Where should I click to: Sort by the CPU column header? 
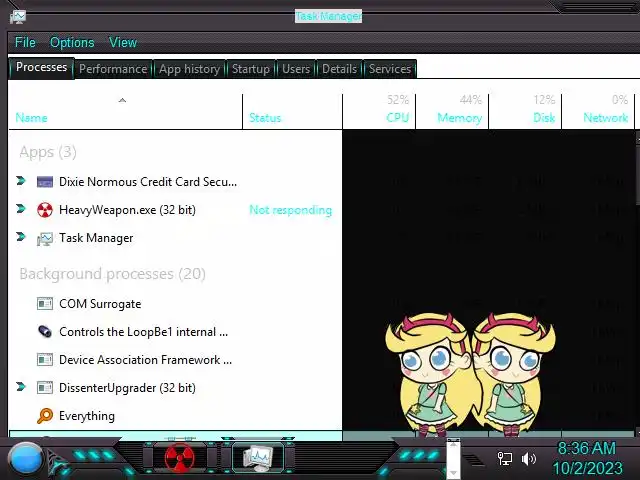coord(379,112)
